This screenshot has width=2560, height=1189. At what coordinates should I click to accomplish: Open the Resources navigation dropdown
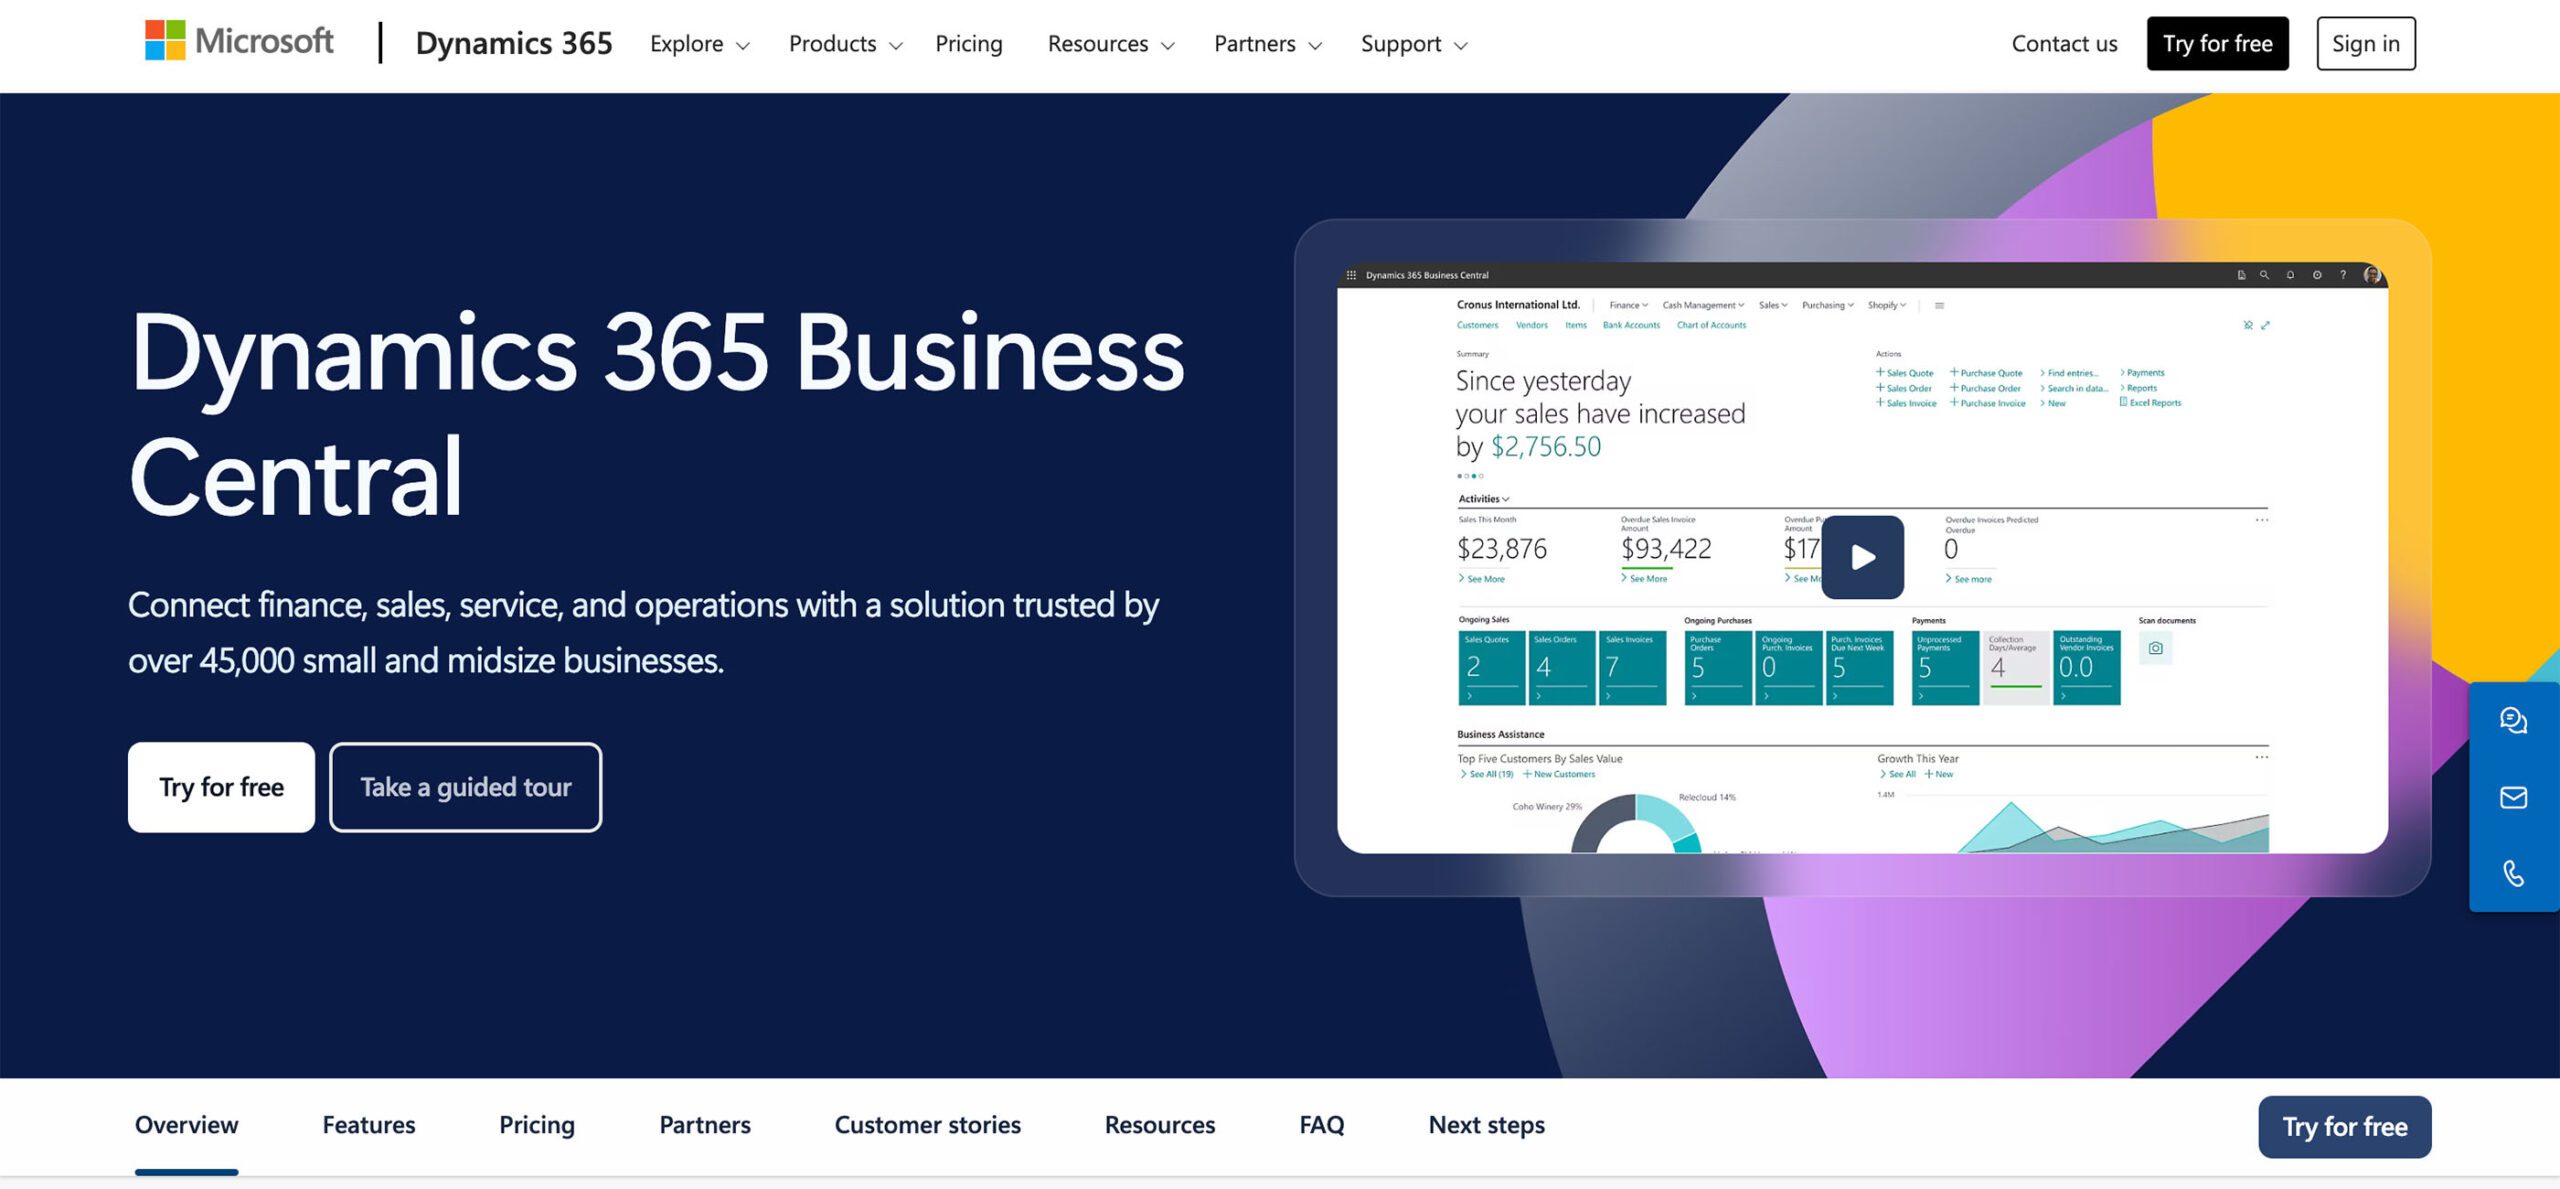(1110, 44)
